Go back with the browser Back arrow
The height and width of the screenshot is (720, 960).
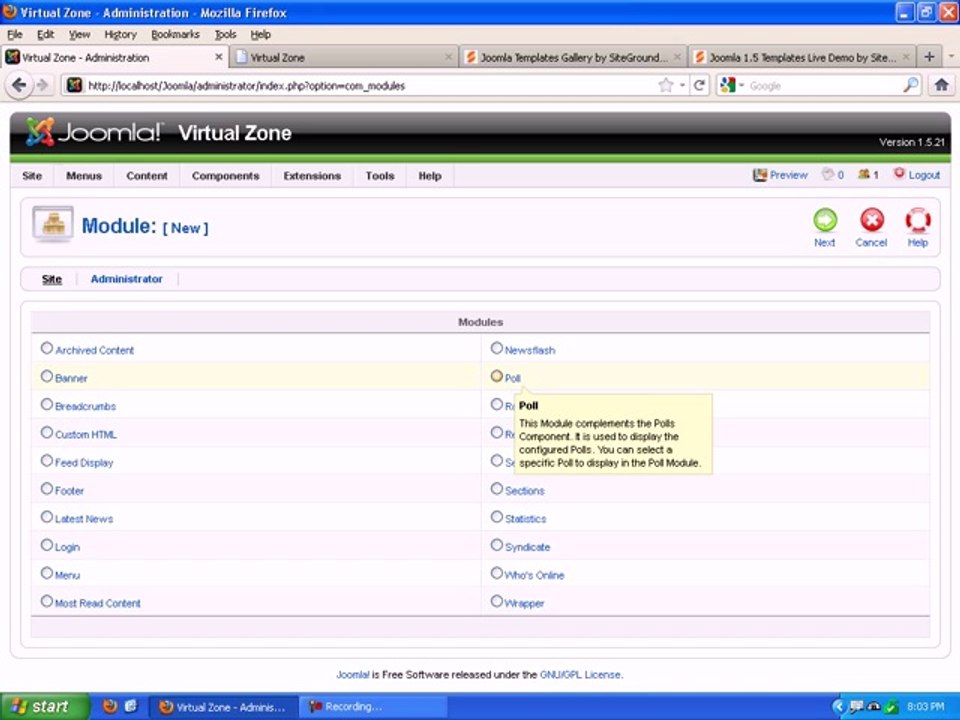(x=19, y=85)
